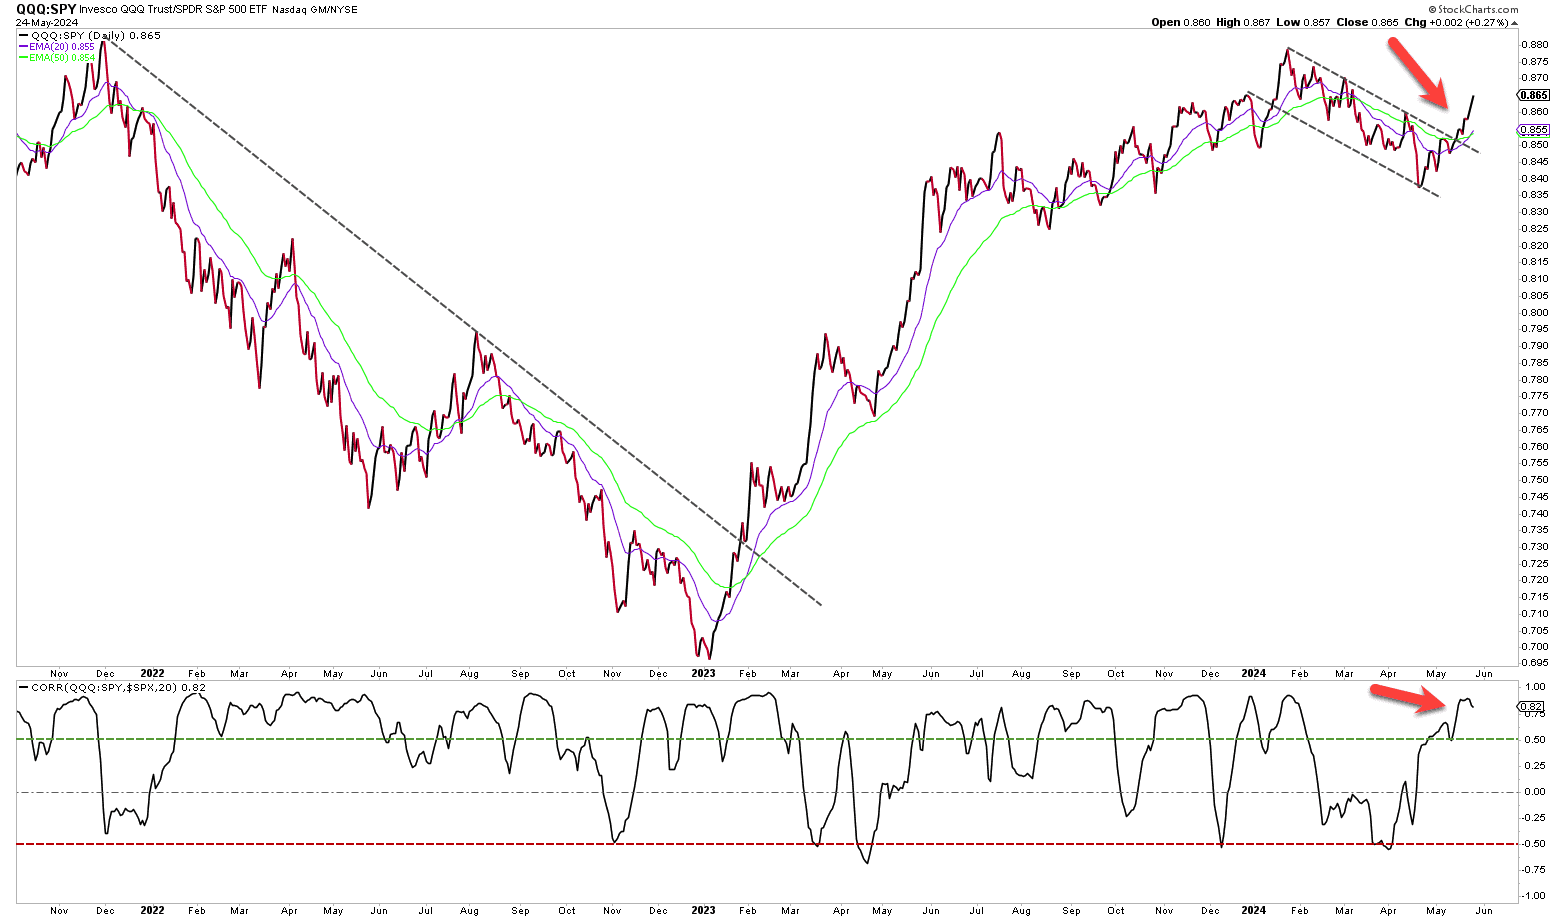Click the 0.800 price axis label
Screen dimensions: 1565x919
click(1535, 312)
